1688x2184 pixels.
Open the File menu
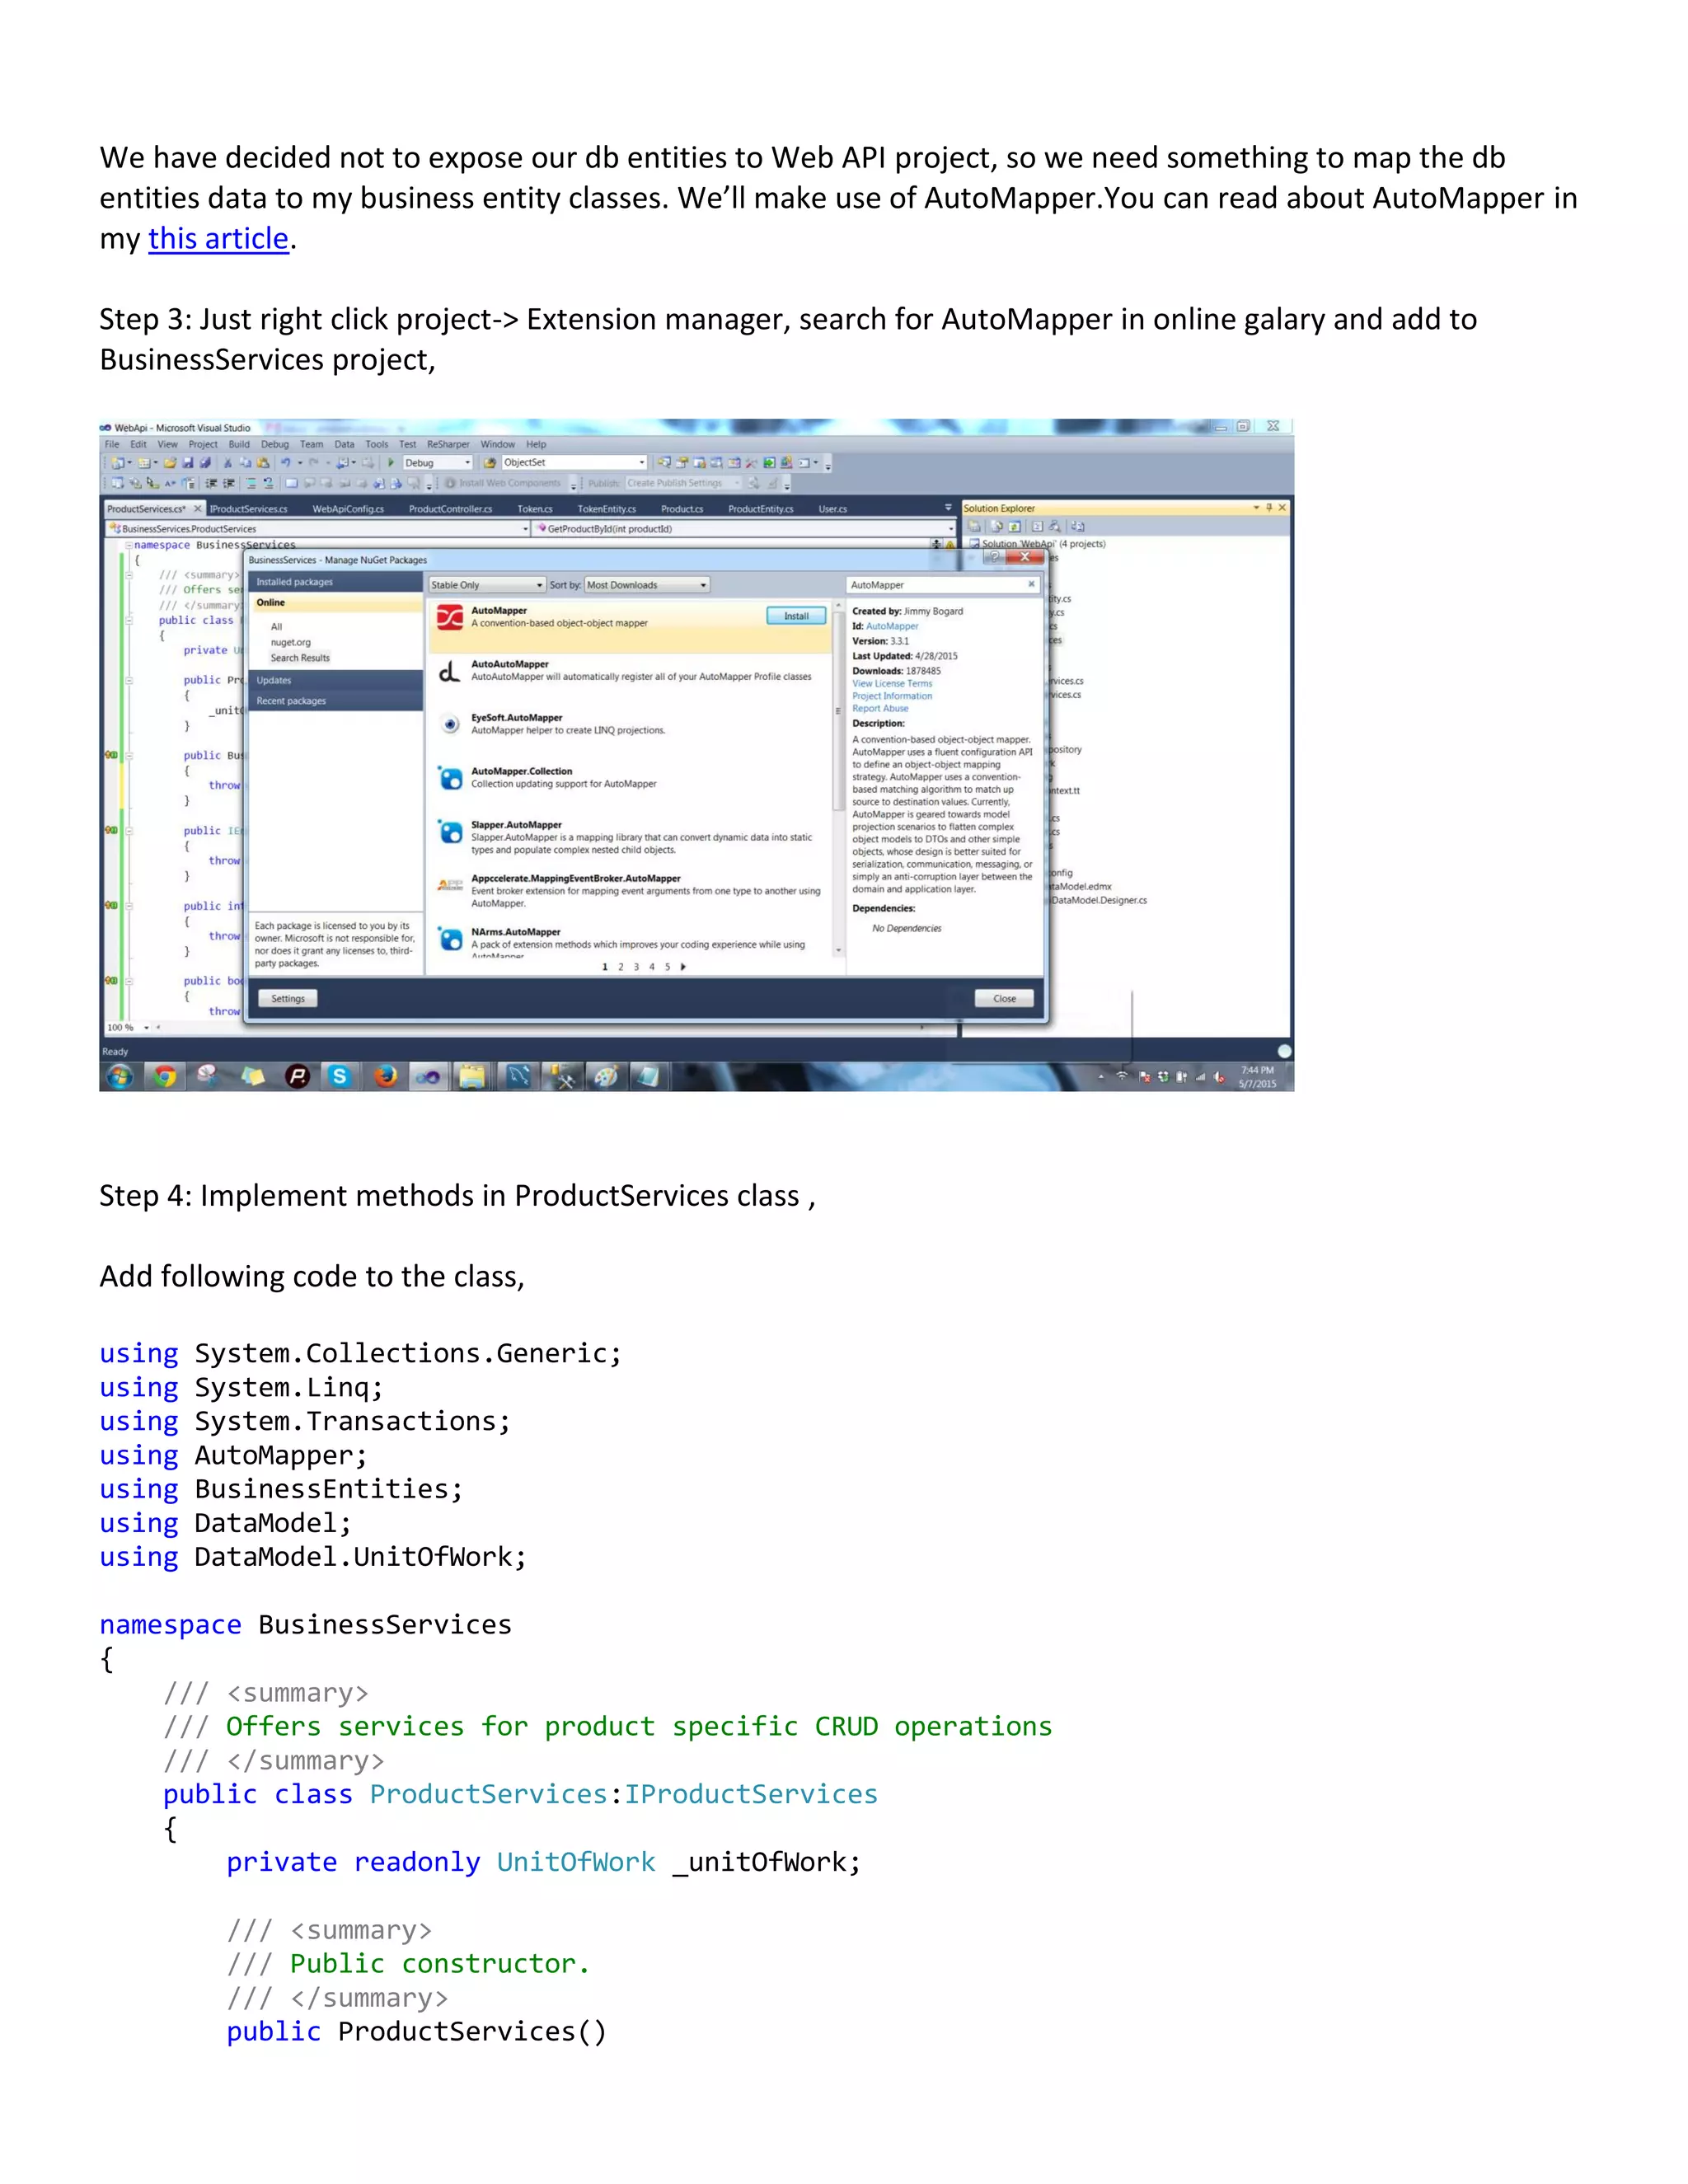(112, 444)
